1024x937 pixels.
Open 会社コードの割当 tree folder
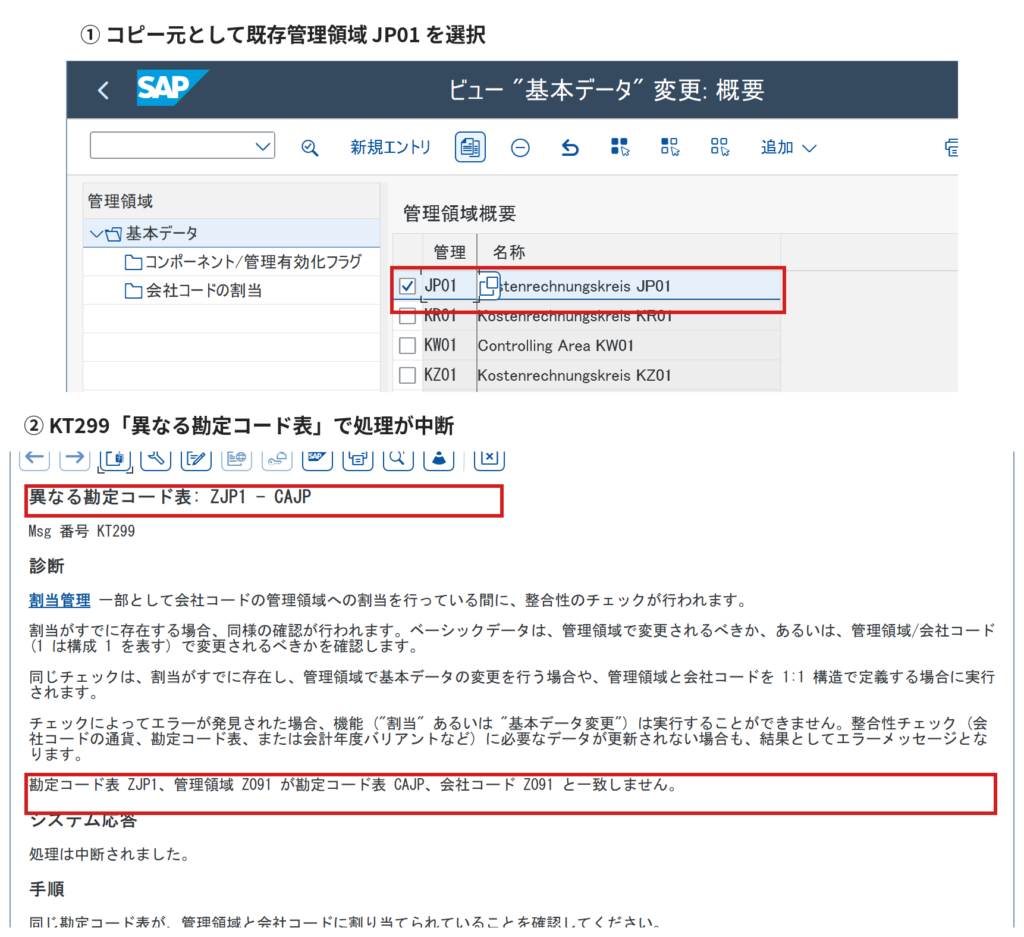tap(193, 291)
